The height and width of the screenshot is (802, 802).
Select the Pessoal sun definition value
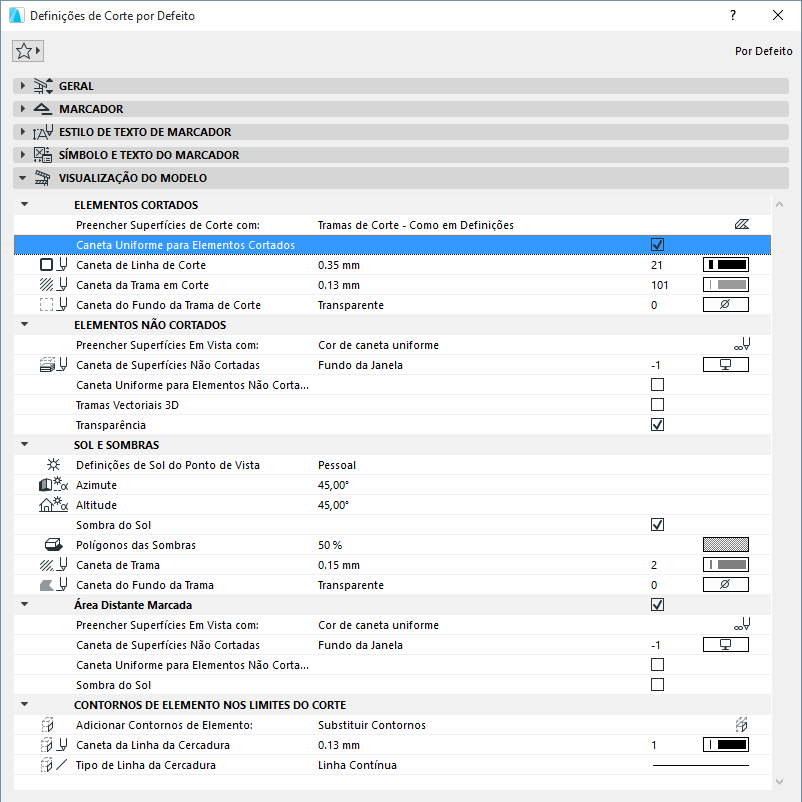coord(337,465)
